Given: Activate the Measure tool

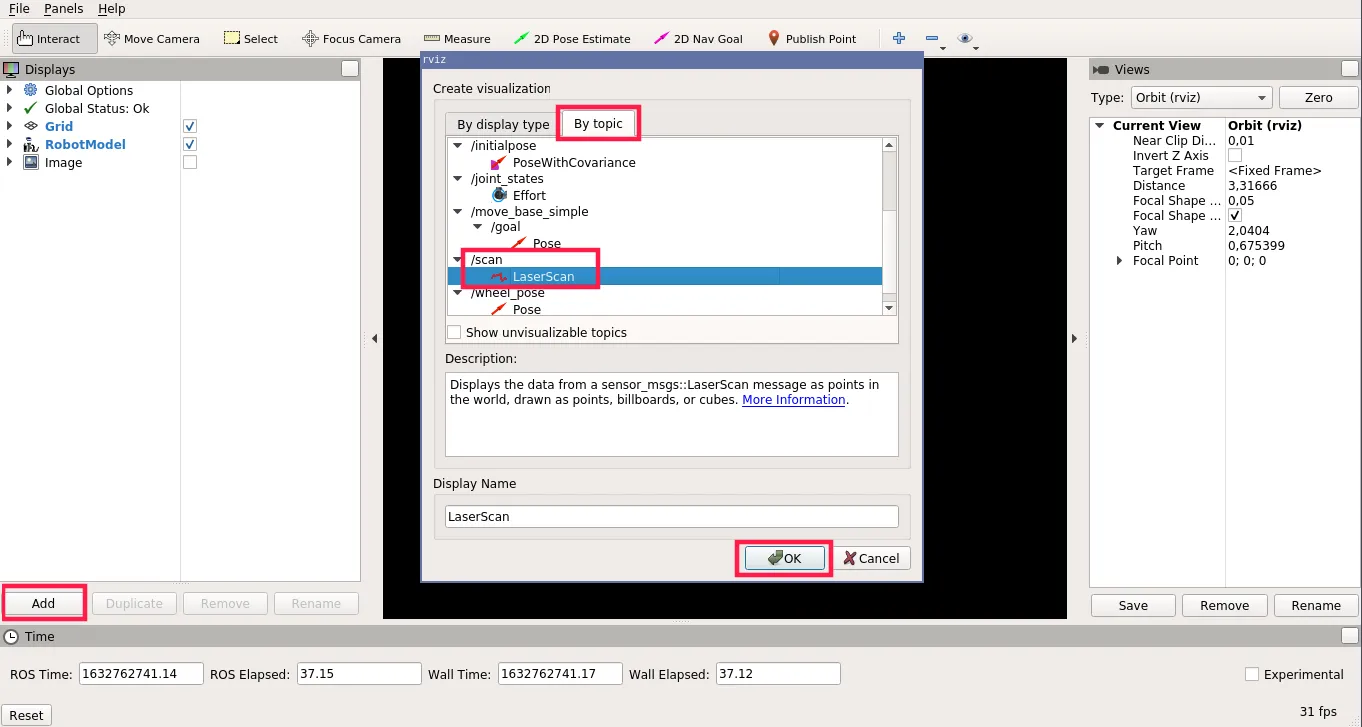Looking at the screenshot, I should (457, 39).
